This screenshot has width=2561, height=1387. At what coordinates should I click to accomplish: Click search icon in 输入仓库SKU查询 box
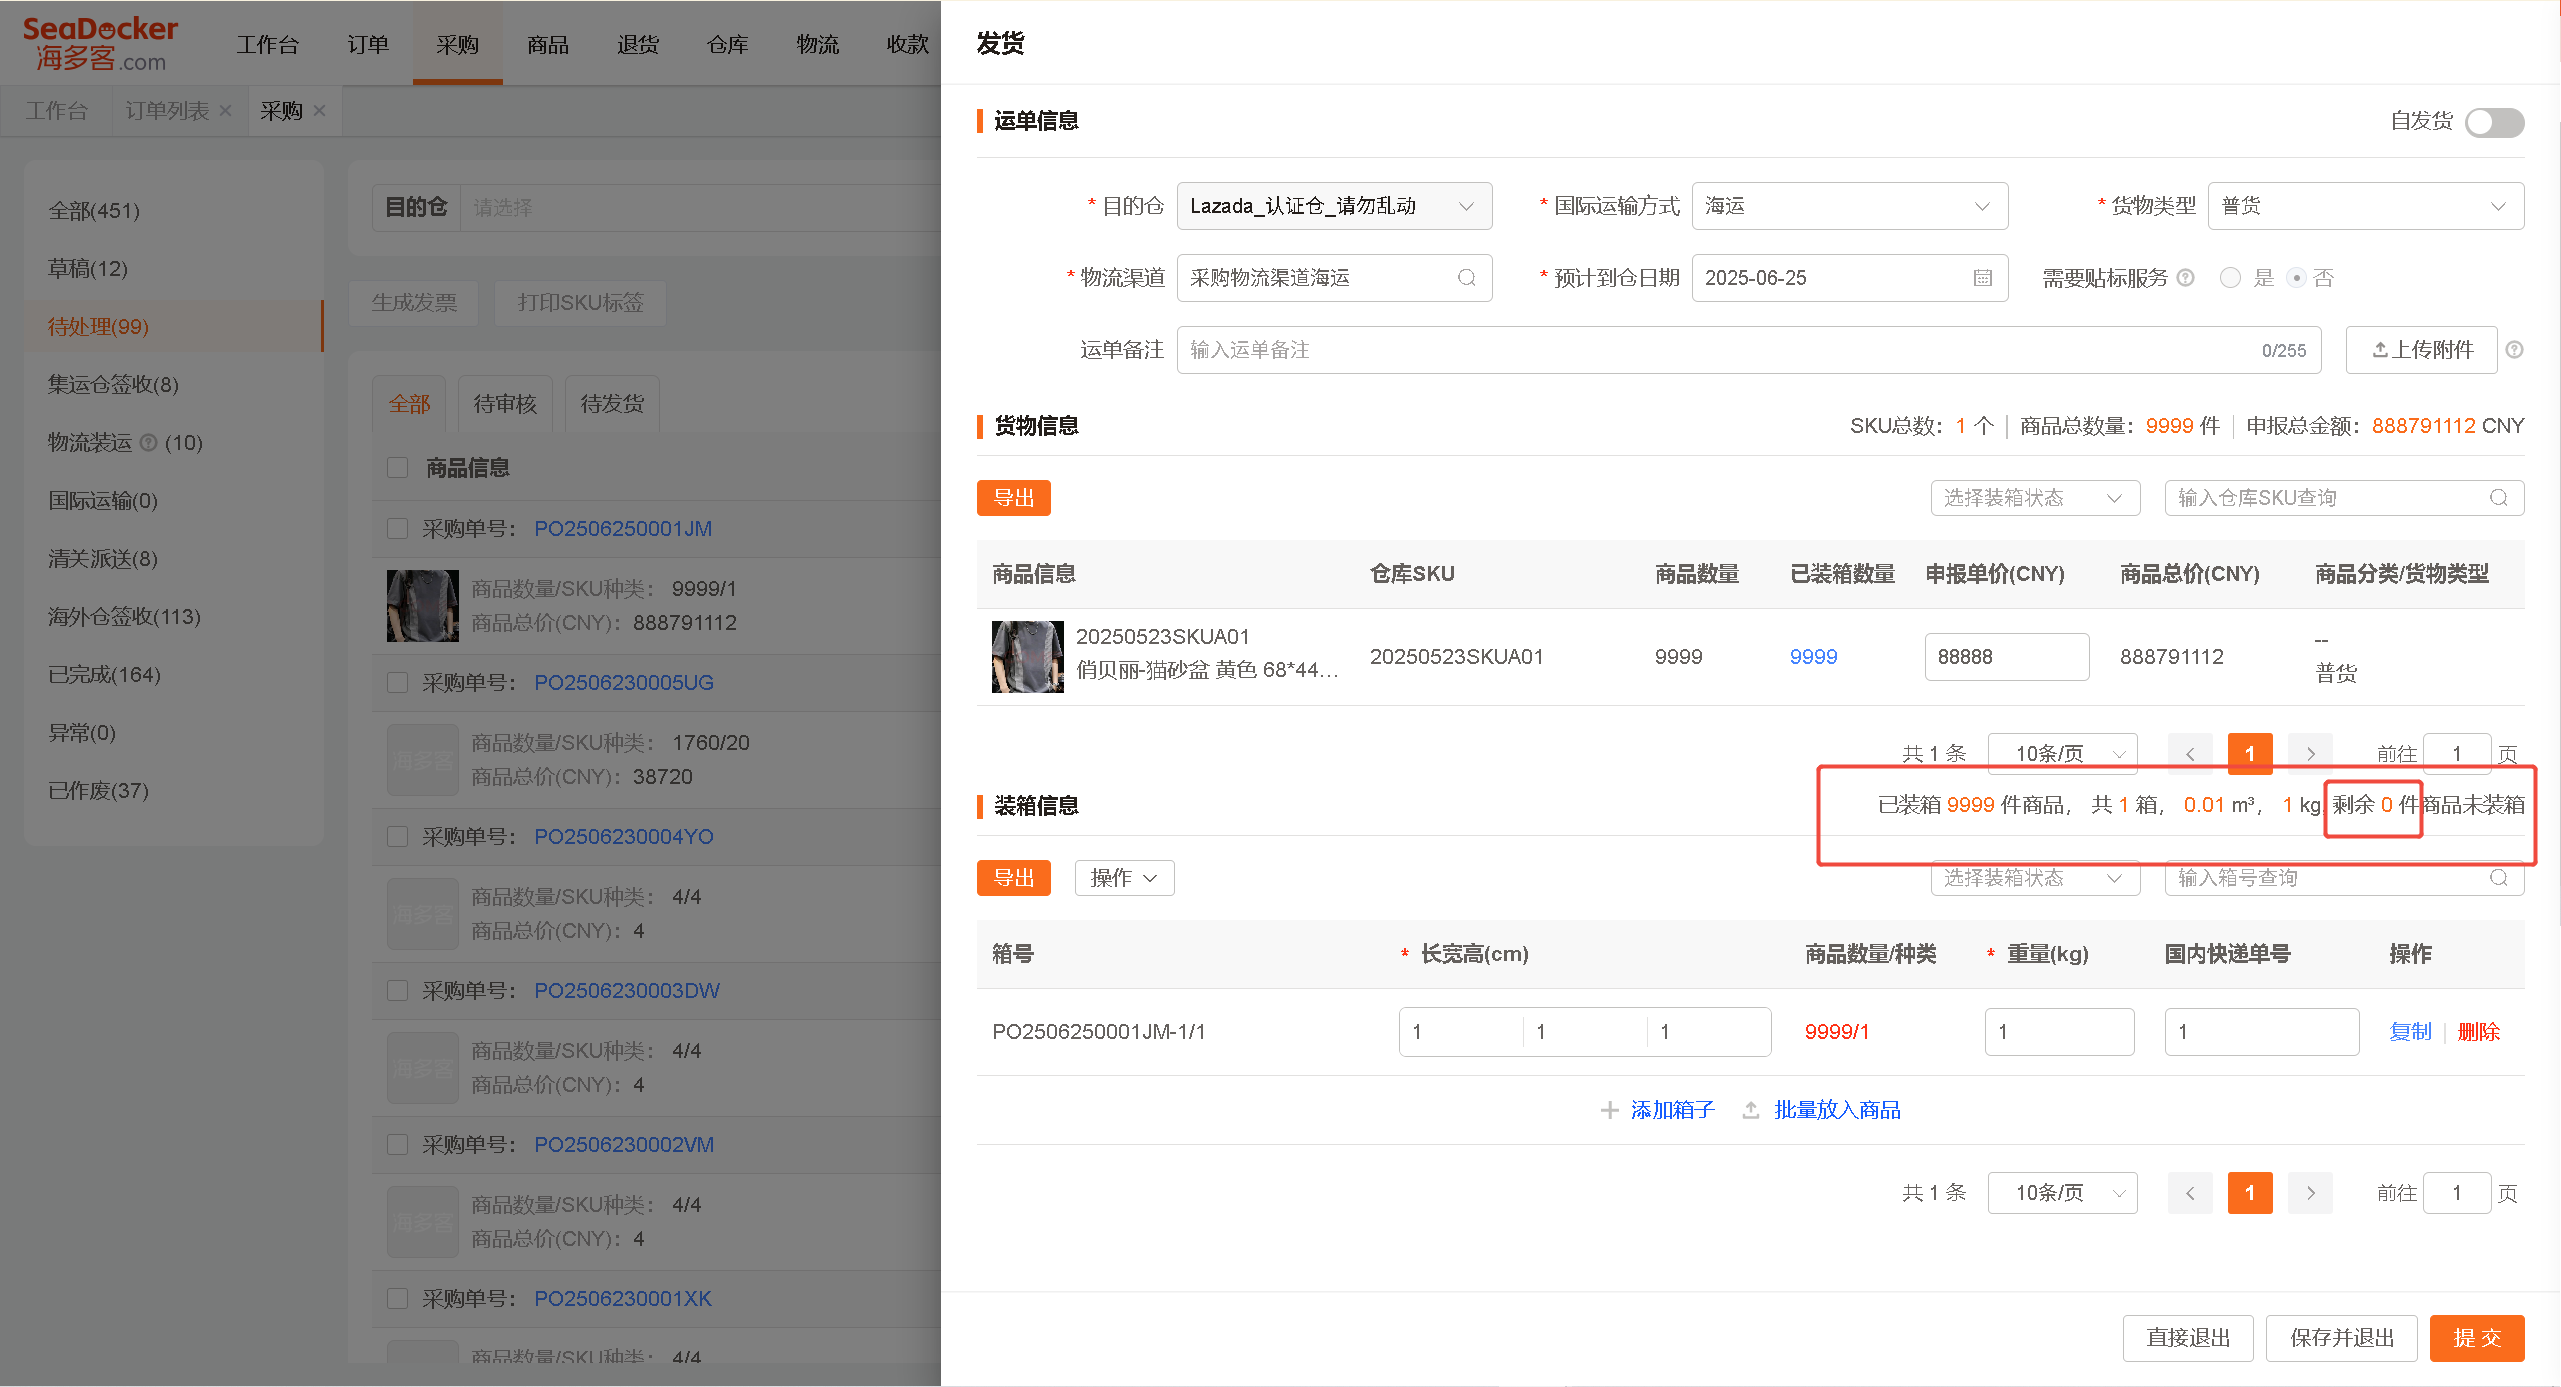click(x=2498, y=498)
